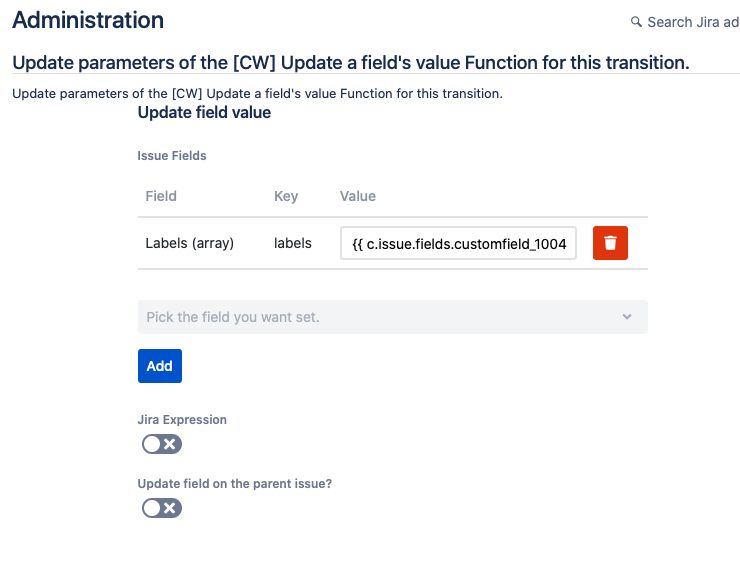Click the 'Issue Fields' label

[x=172, y=156]
